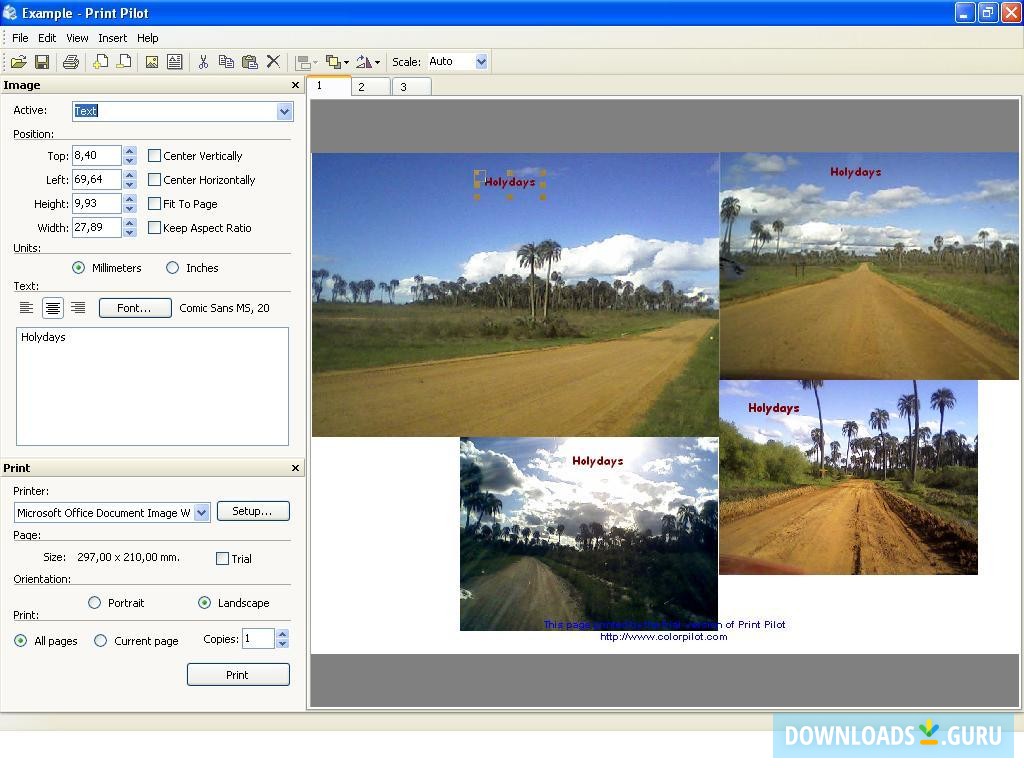Screen dimensions: 1024x768
Task: Toggle the Keep Aspect Ratio checkbox
Action: [x=155, y=228]
